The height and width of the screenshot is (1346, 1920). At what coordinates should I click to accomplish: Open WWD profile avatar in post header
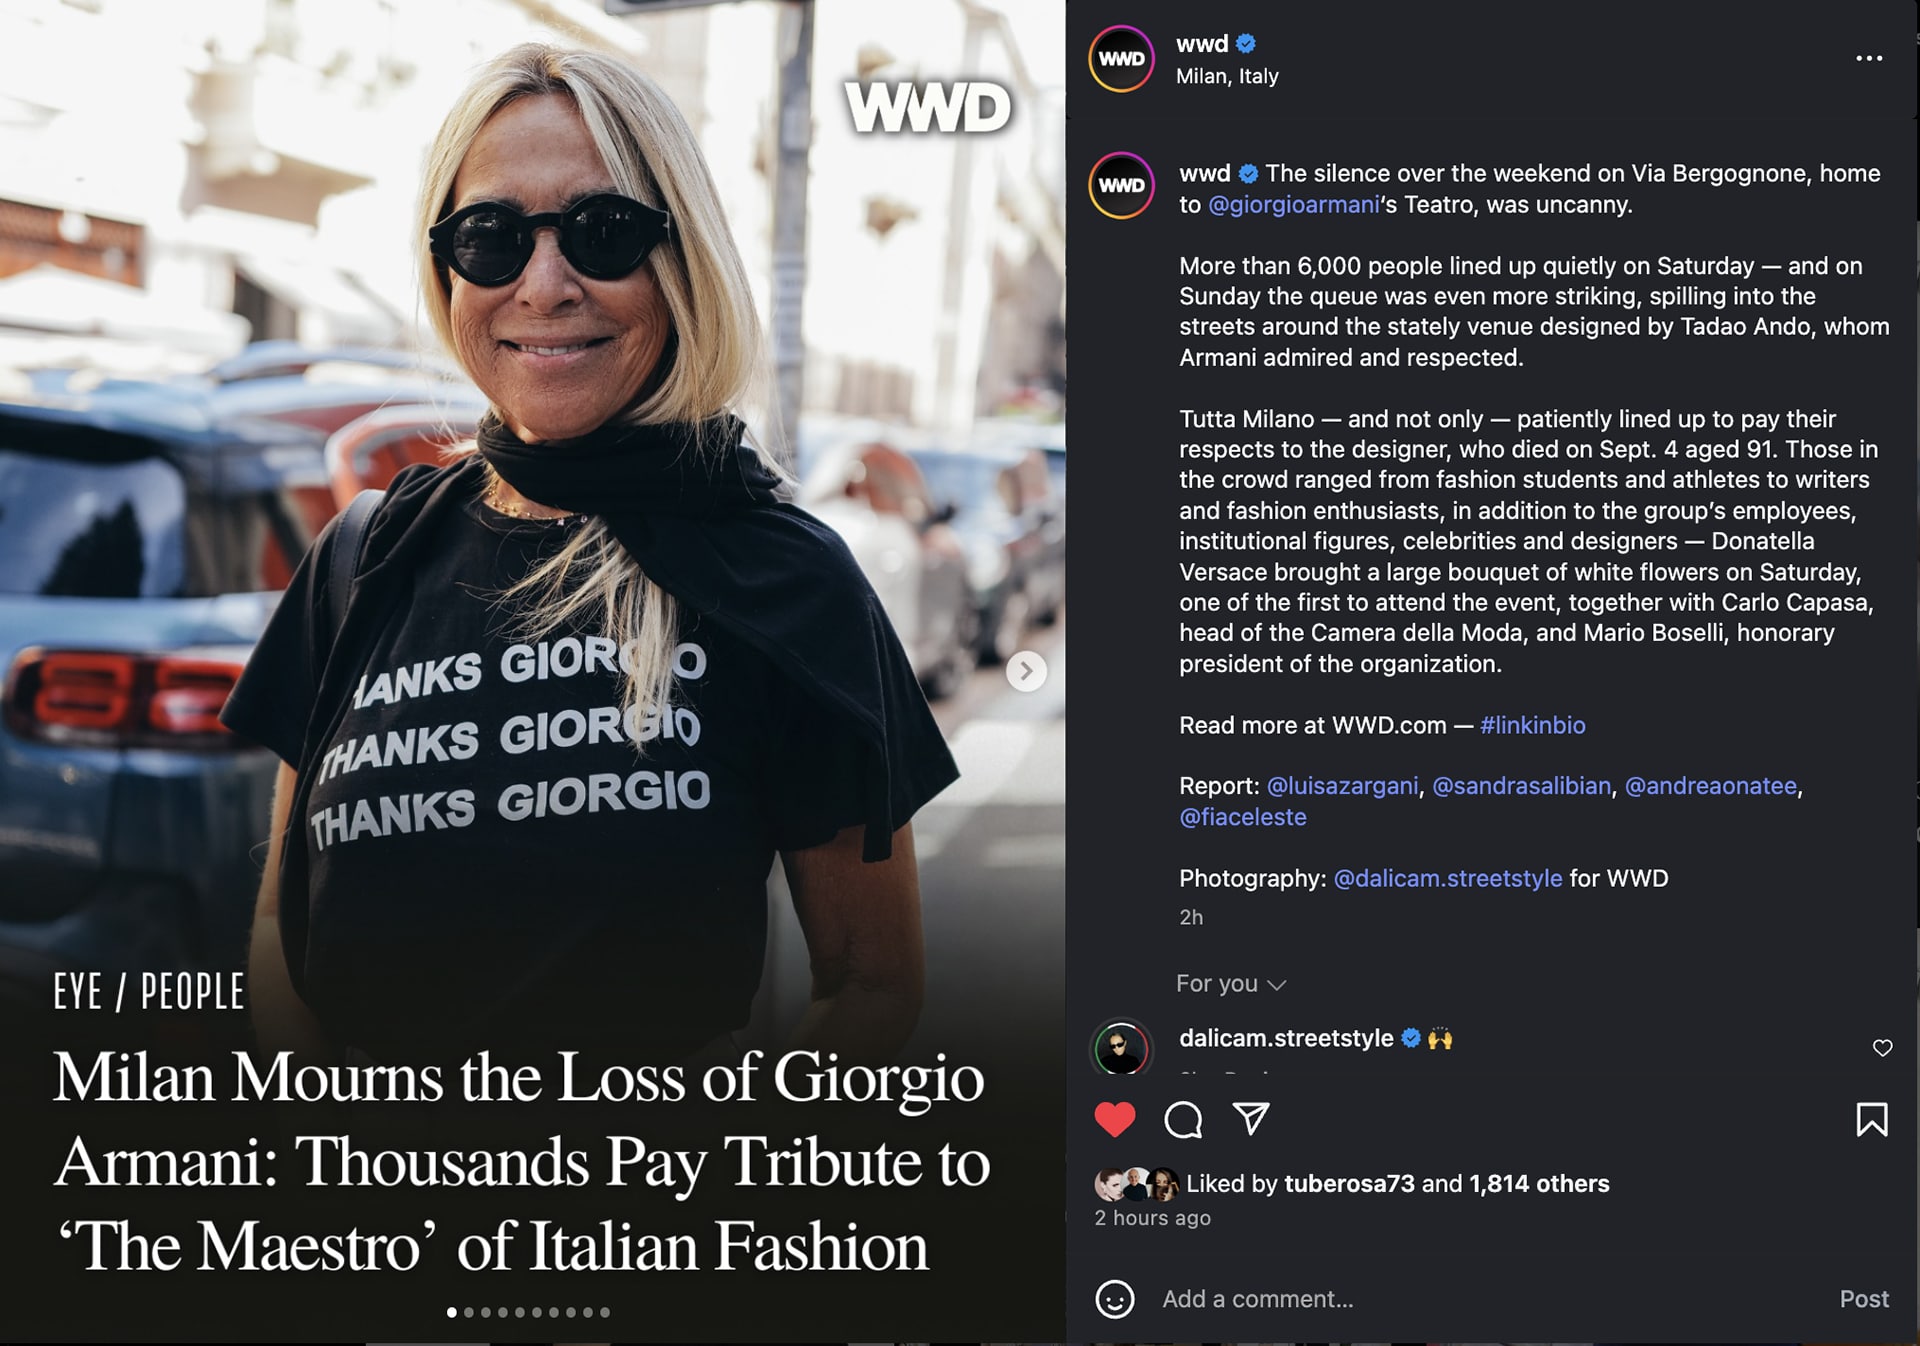[1122, 59]
